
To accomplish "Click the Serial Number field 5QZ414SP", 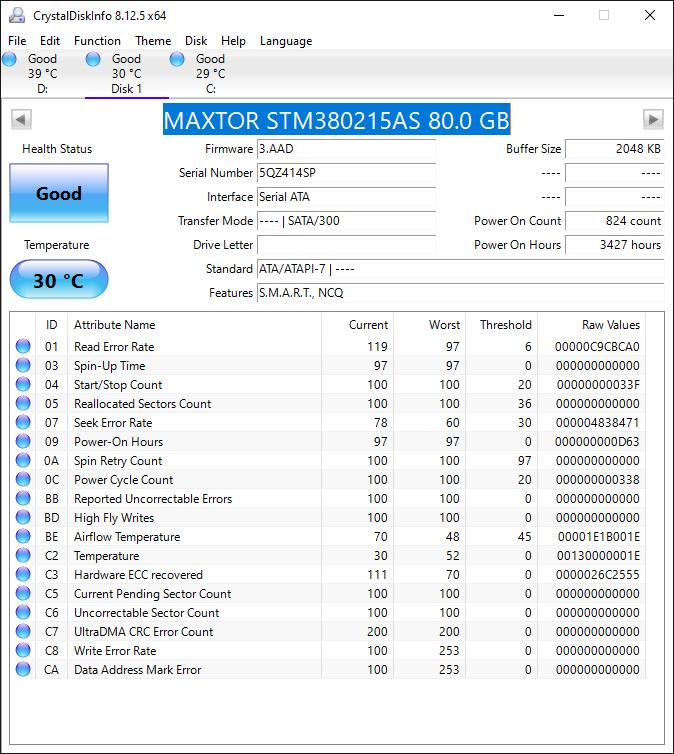I will pyautogui.click(x=347, y=173).
